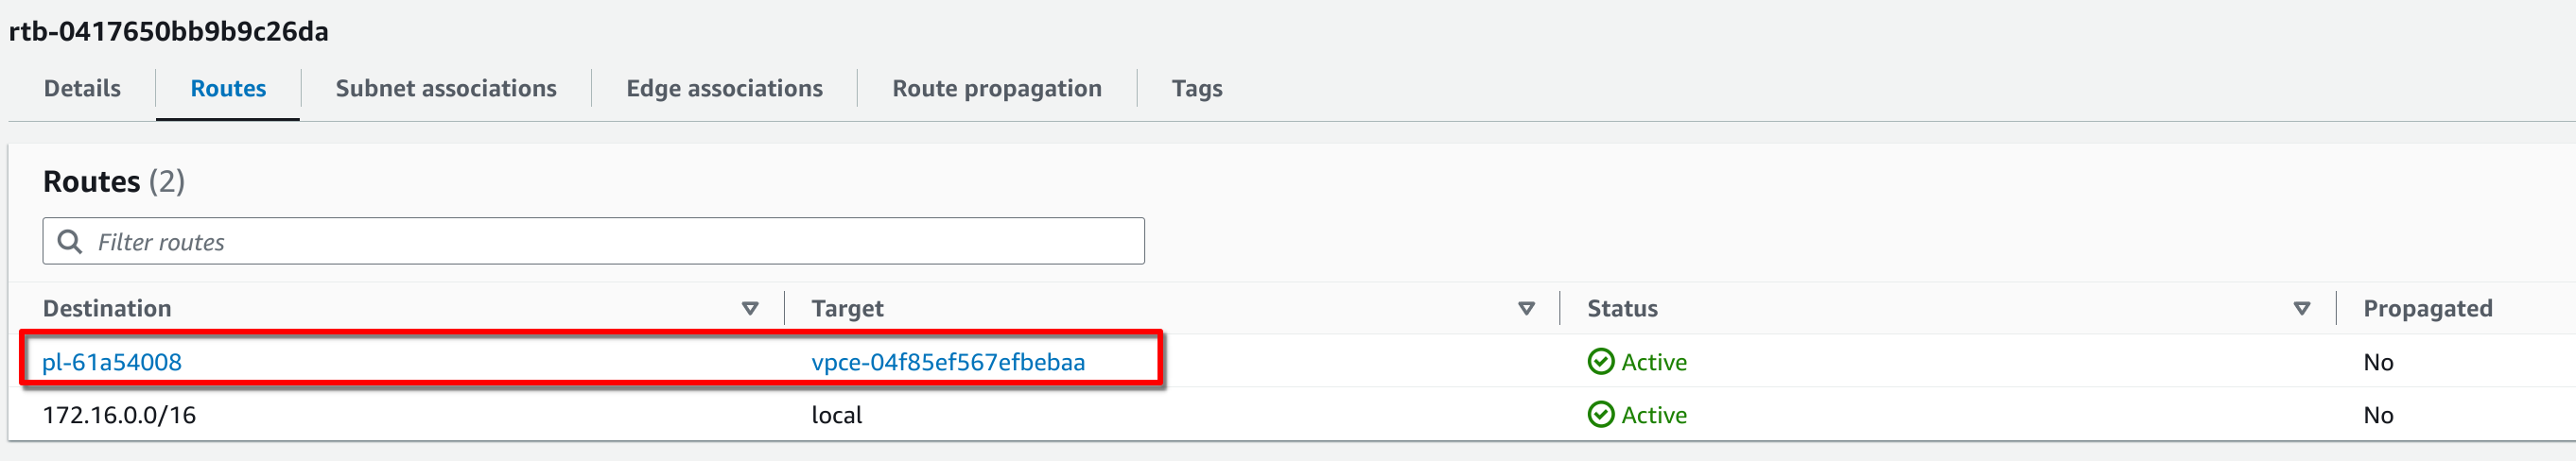The height and width of the screenshot is (461, 2576).
Task: Sort by Destination column arrow
Action: (x=750, y=309)
